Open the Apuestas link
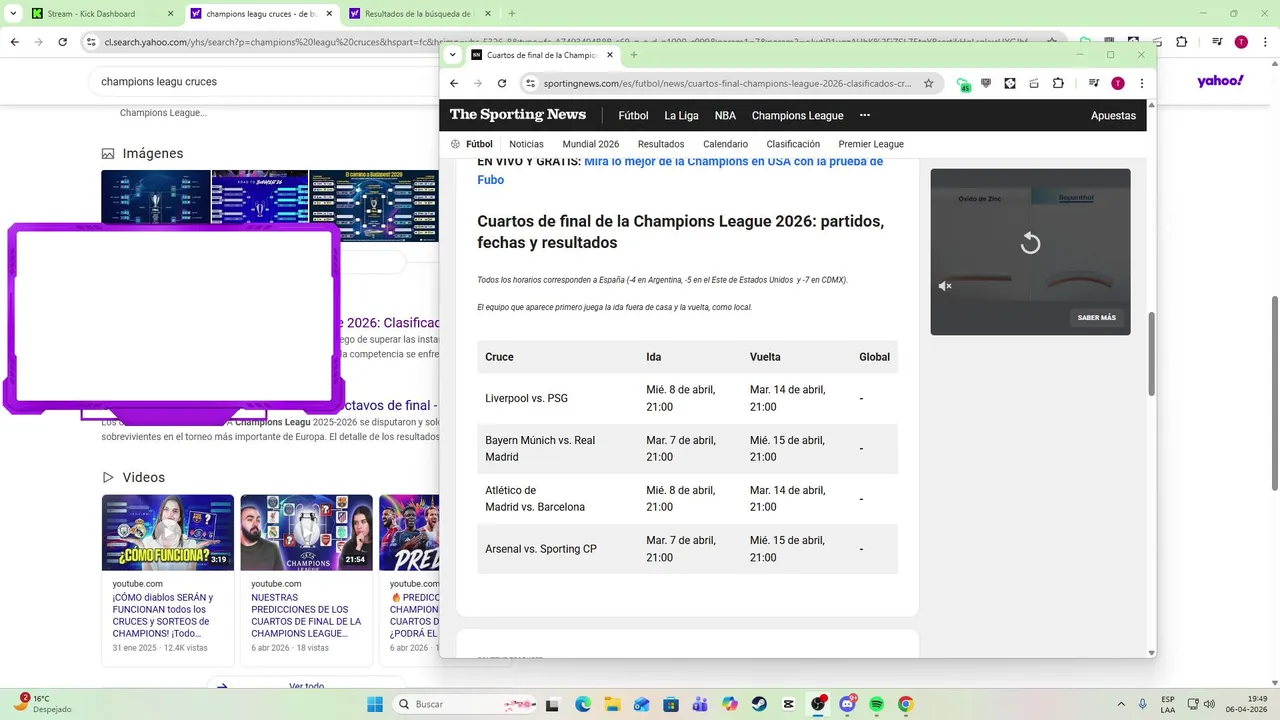 click(1113, 115)
